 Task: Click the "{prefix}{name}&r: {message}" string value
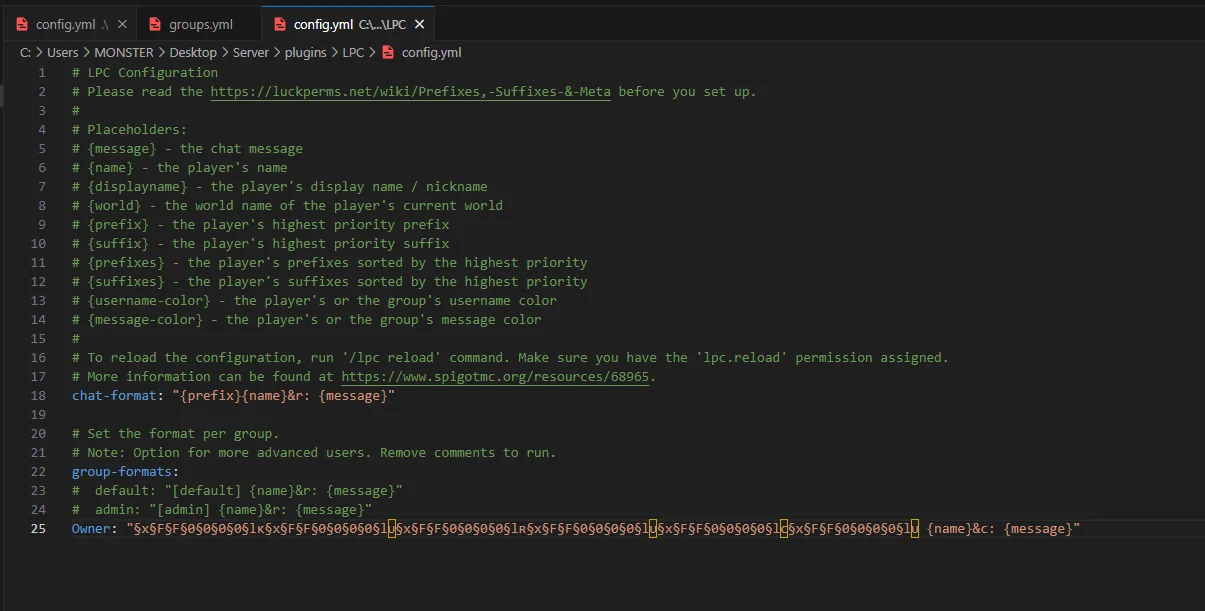[284, 396]
